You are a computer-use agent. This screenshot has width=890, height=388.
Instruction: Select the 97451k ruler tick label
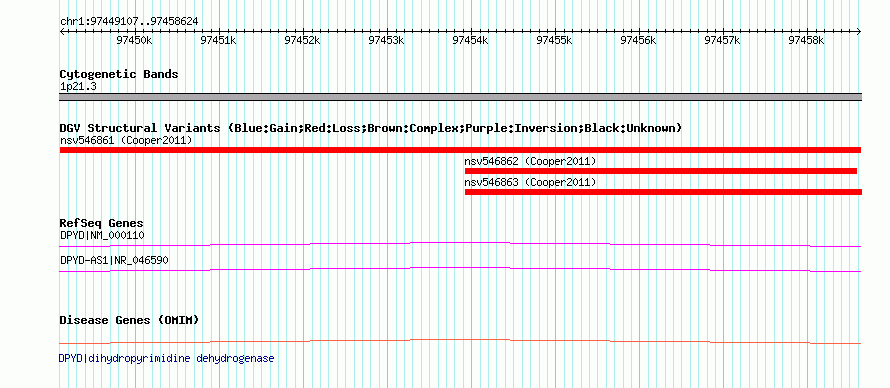tap(219, 40)
